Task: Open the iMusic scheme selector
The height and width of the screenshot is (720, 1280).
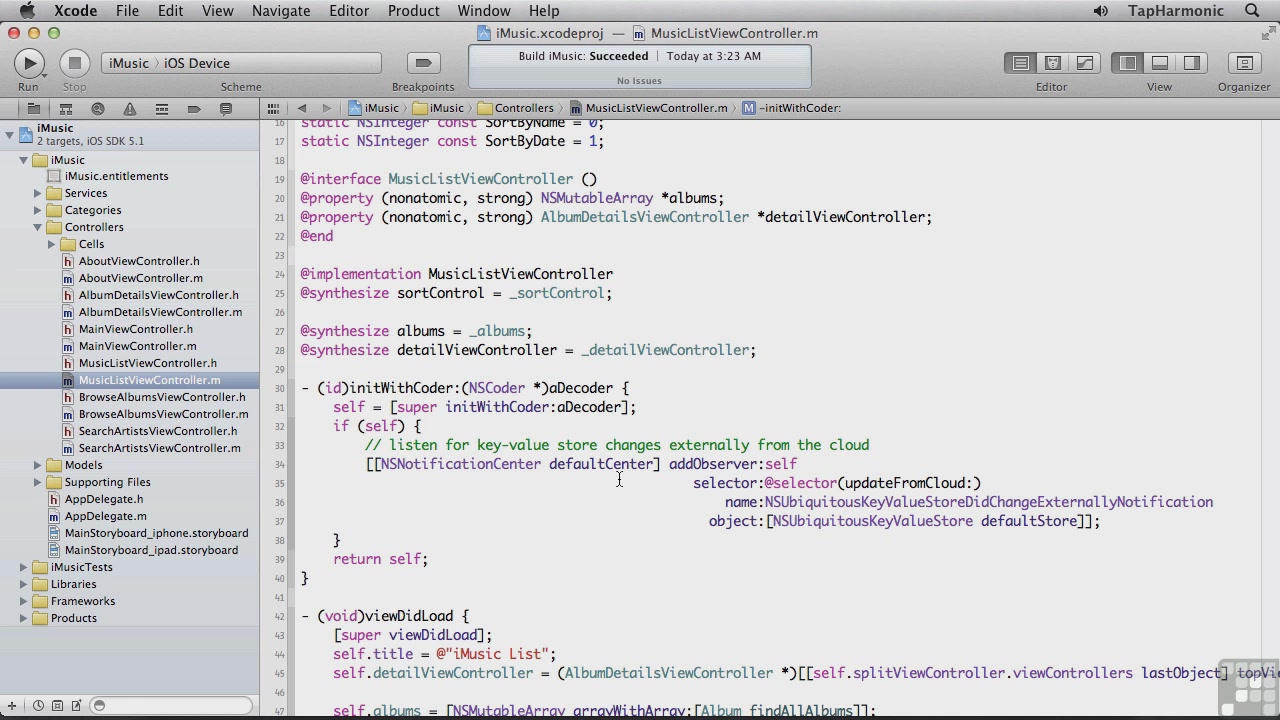Action: coord(129,63)
